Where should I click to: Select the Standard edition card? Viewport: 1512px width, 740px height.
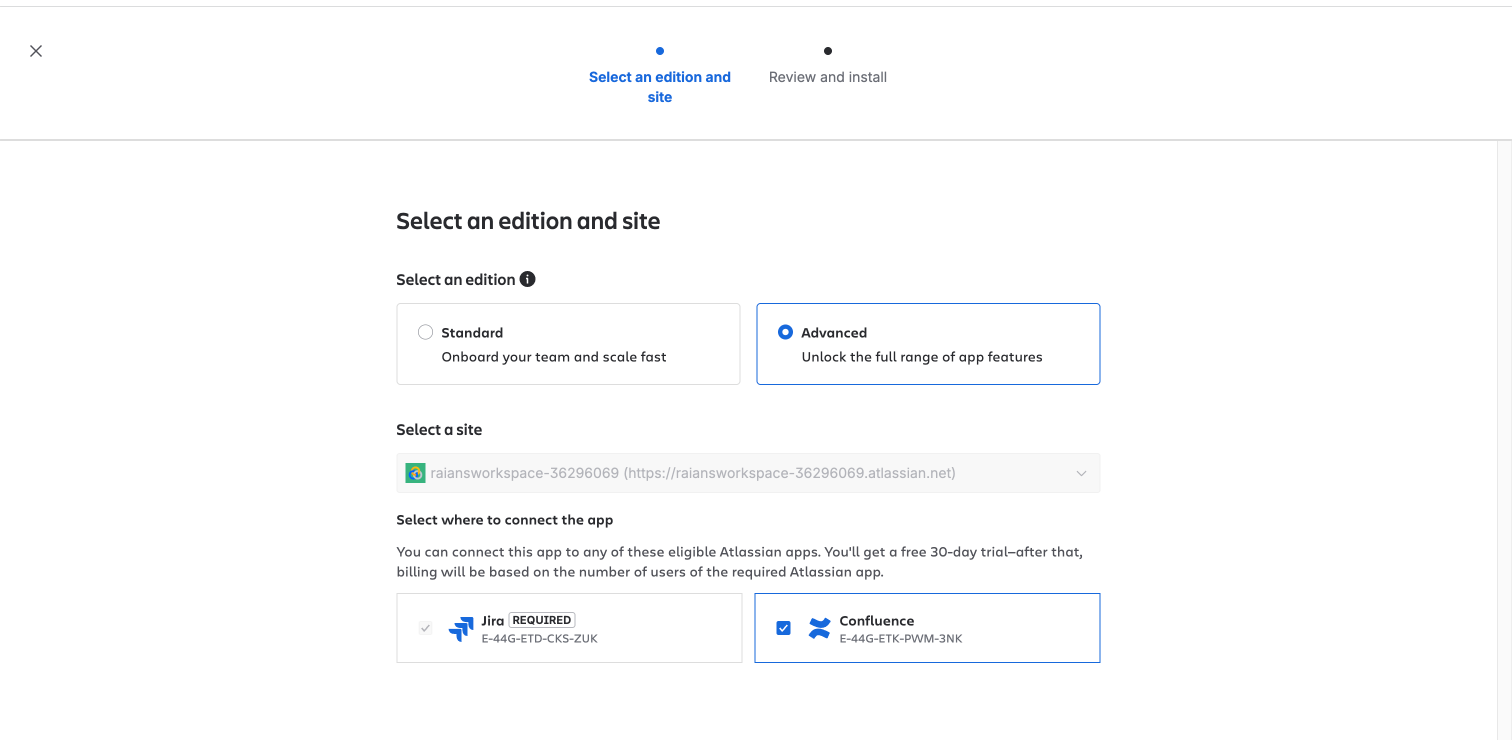point(568,343)
